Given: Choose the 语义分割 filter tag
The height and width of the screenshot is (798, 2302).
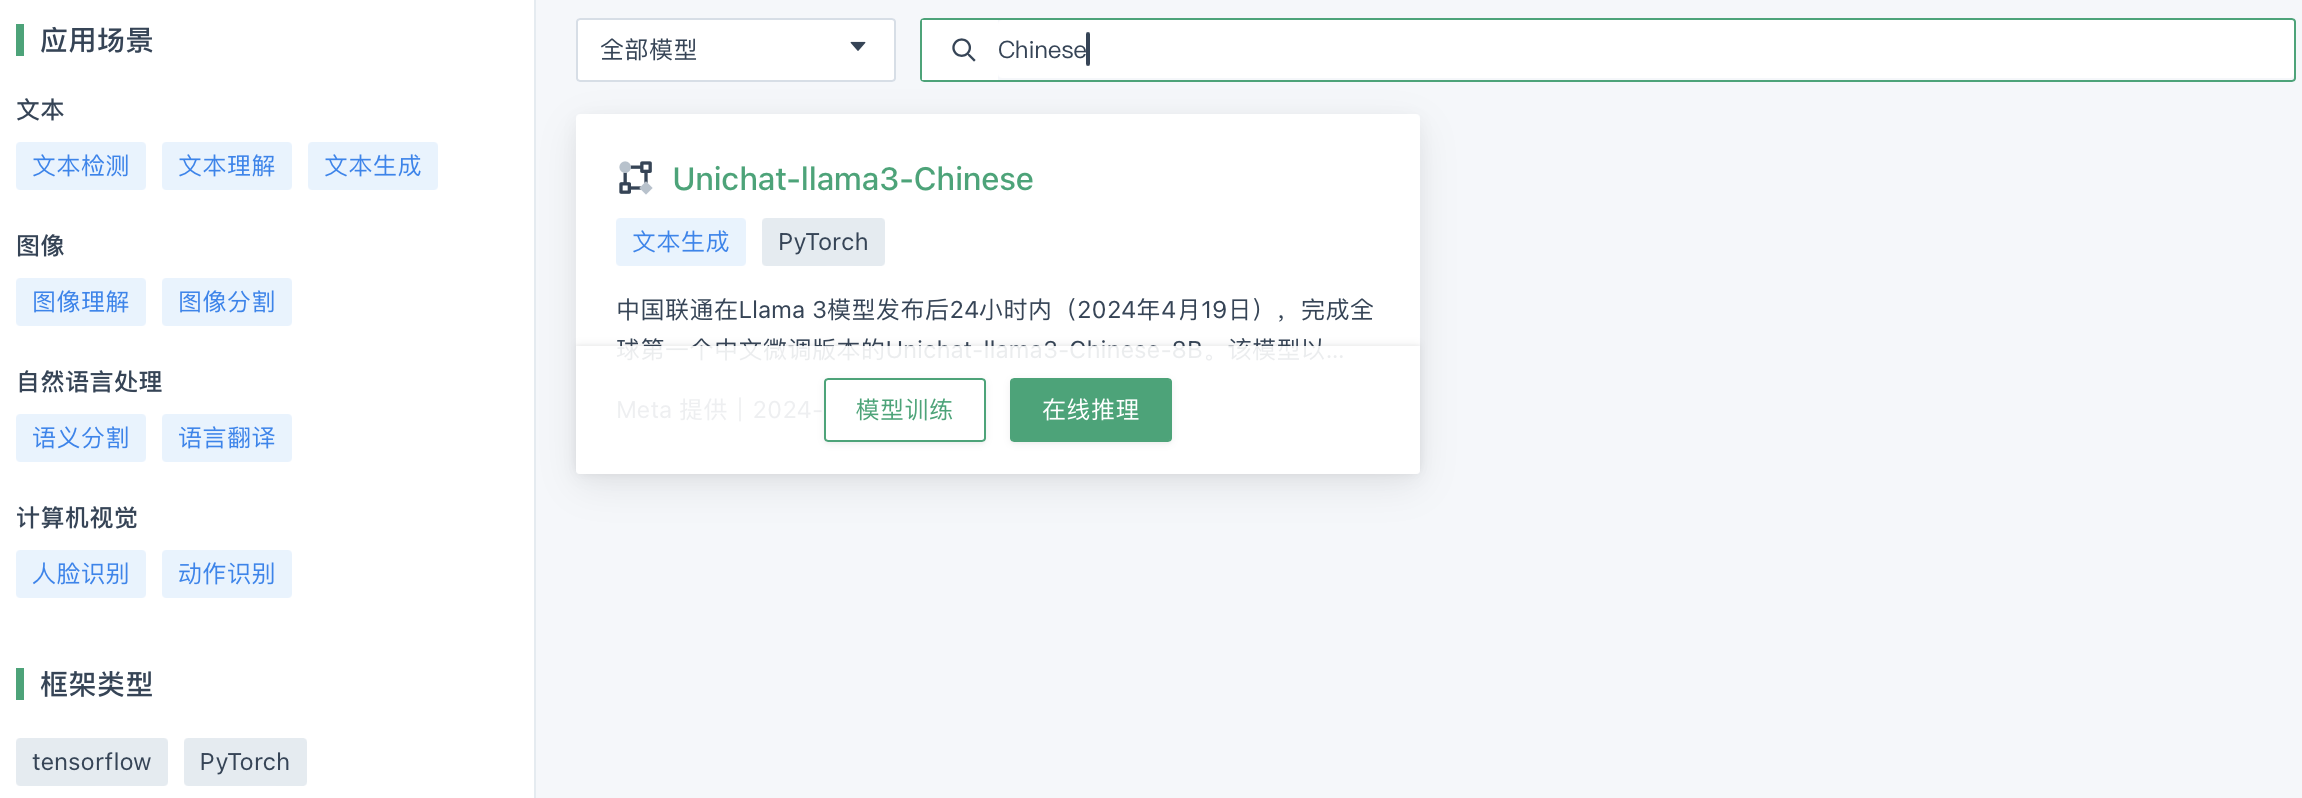Looking at the screenshot, I should (x=81, y=438).
